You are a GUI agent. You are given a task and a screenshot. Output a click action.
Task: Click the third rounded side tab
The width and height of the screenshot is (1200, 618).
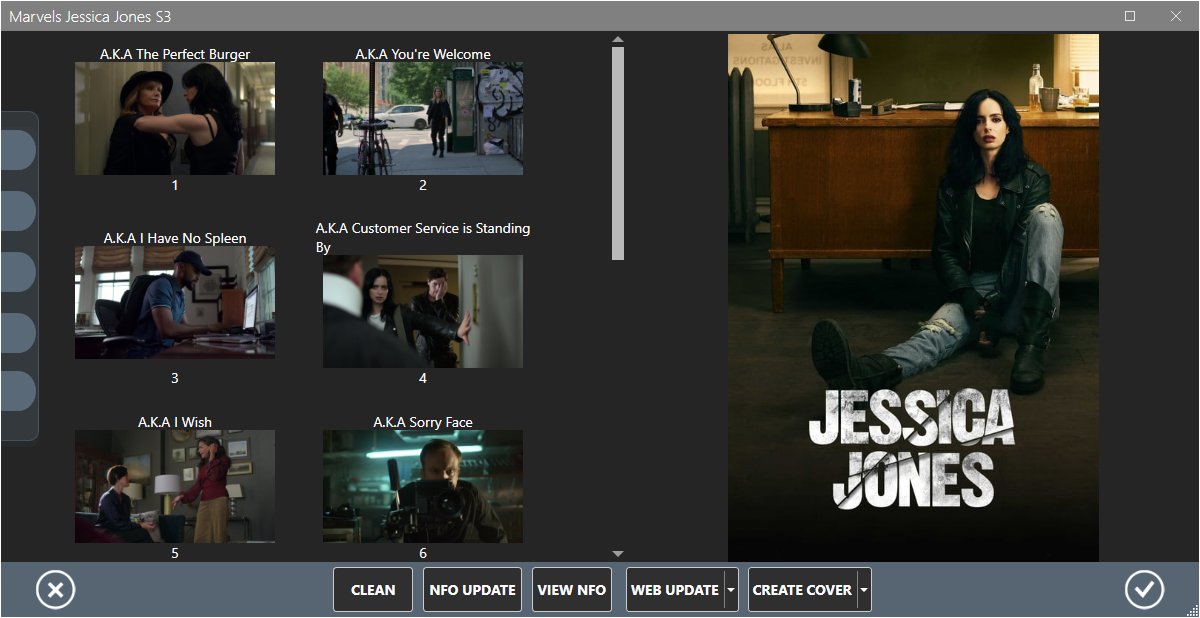pos(17,272)
